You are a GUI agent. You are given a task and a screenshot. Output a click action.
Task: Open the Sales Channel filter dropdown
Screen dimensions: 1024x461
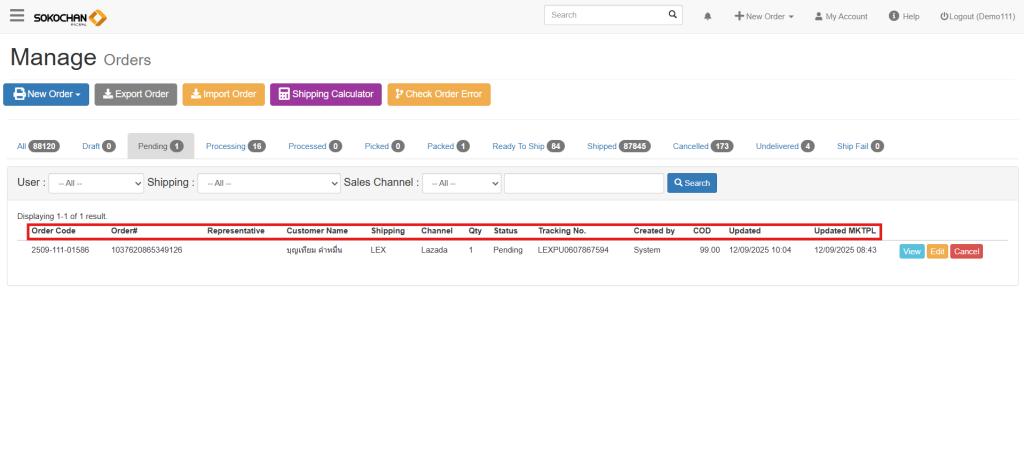click(461, 183)
